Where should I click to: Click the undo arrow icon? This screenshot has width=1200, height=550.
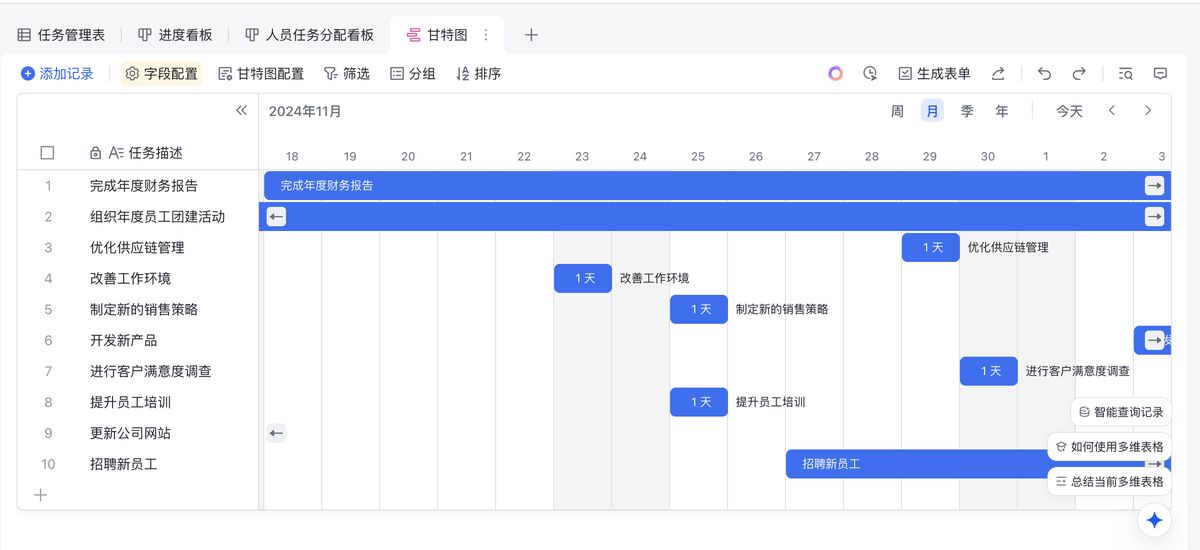pyautogui.click(x=1044, y=73)
